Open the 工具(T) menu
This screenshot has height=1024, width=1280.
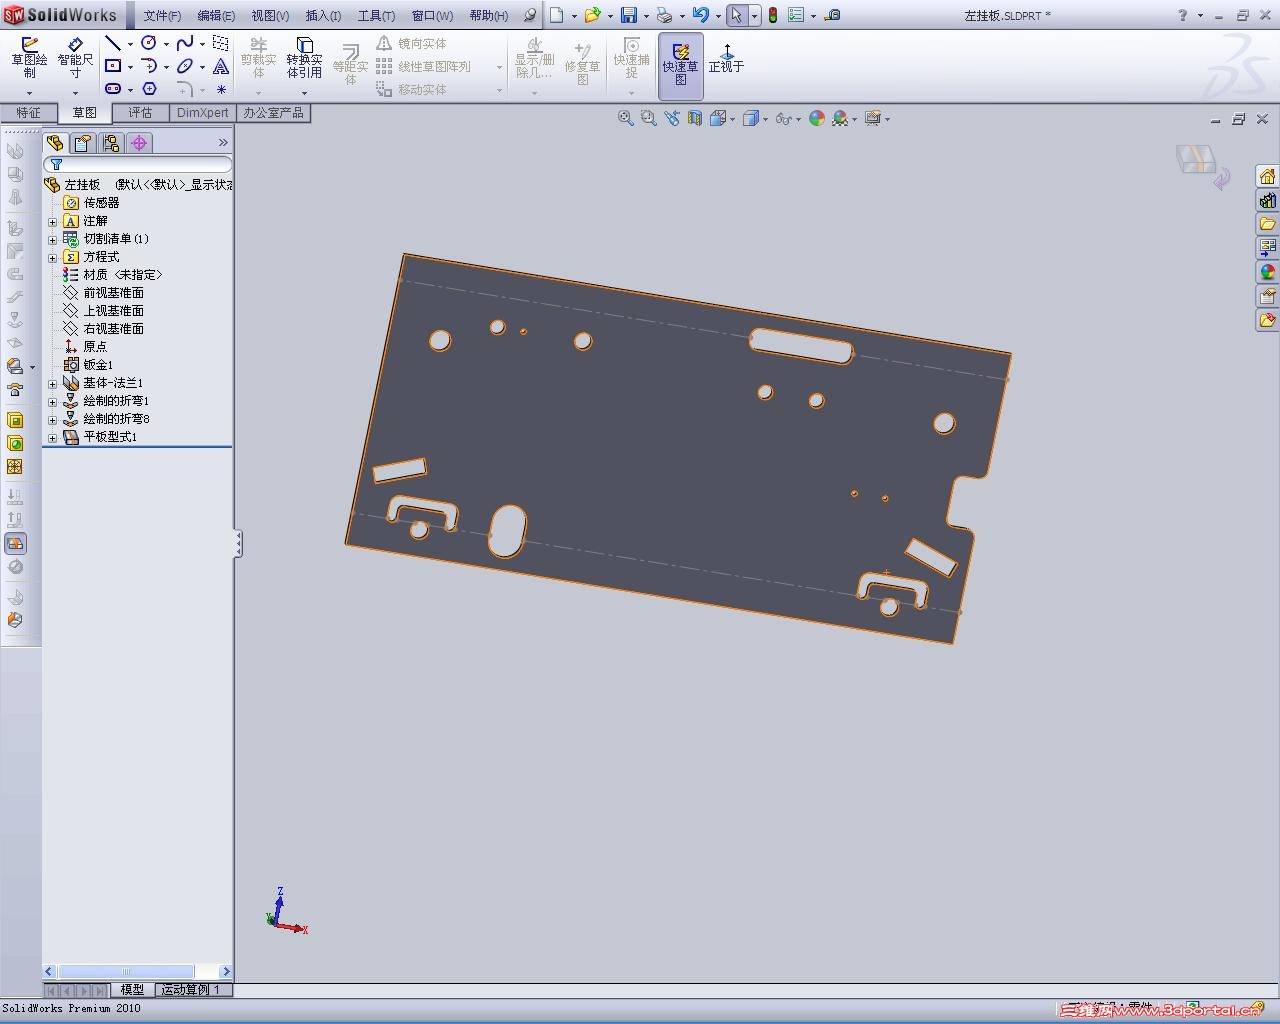(376, 15)
